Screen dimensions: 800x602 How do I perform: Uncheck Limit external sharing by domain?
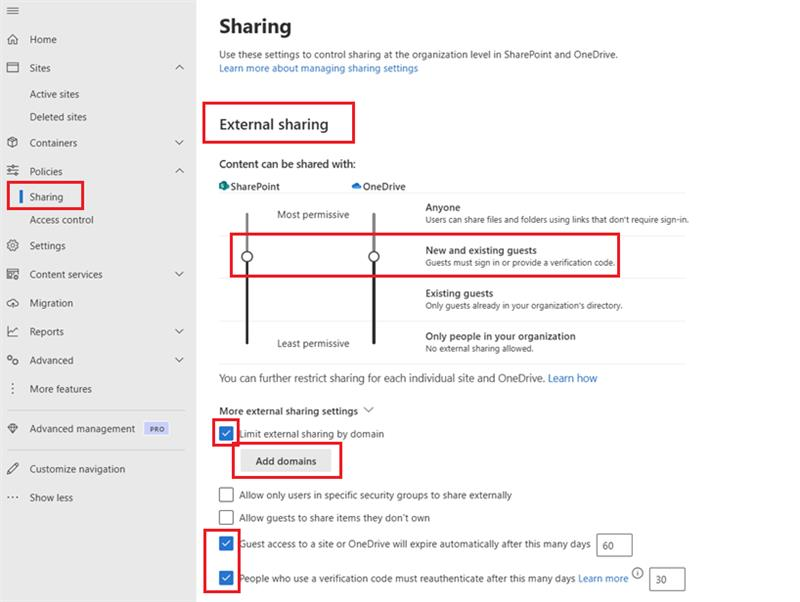[226, 434]
